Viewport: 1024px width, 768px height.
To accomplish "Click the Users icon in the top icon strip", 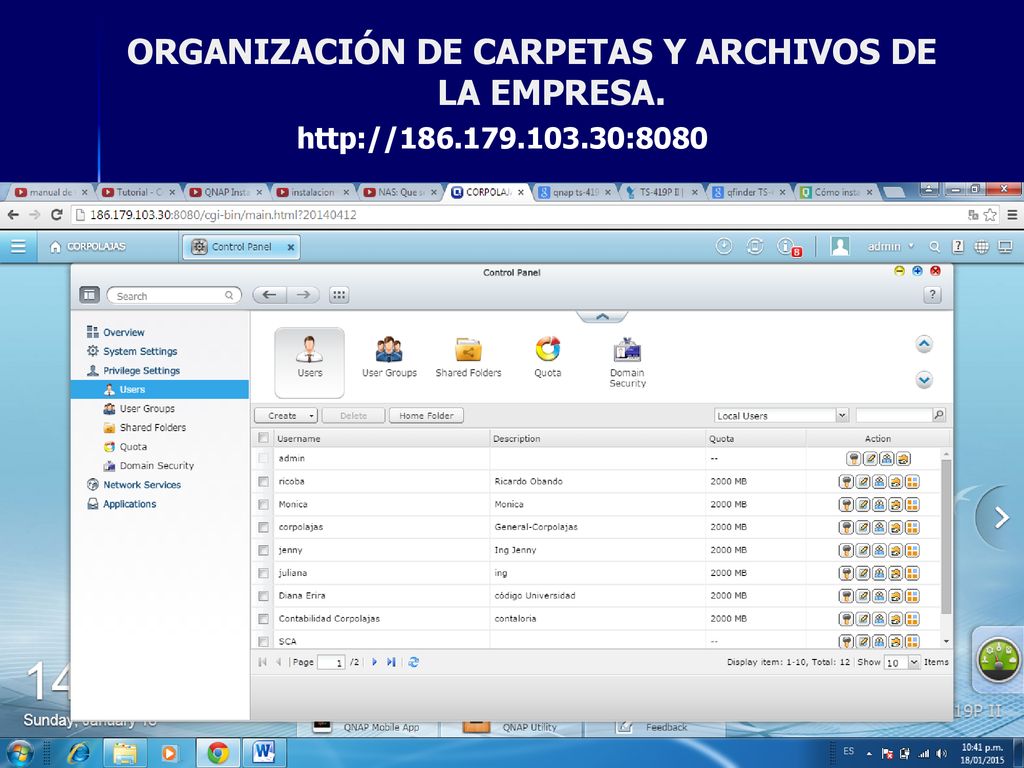I will (x=310, y=362).
